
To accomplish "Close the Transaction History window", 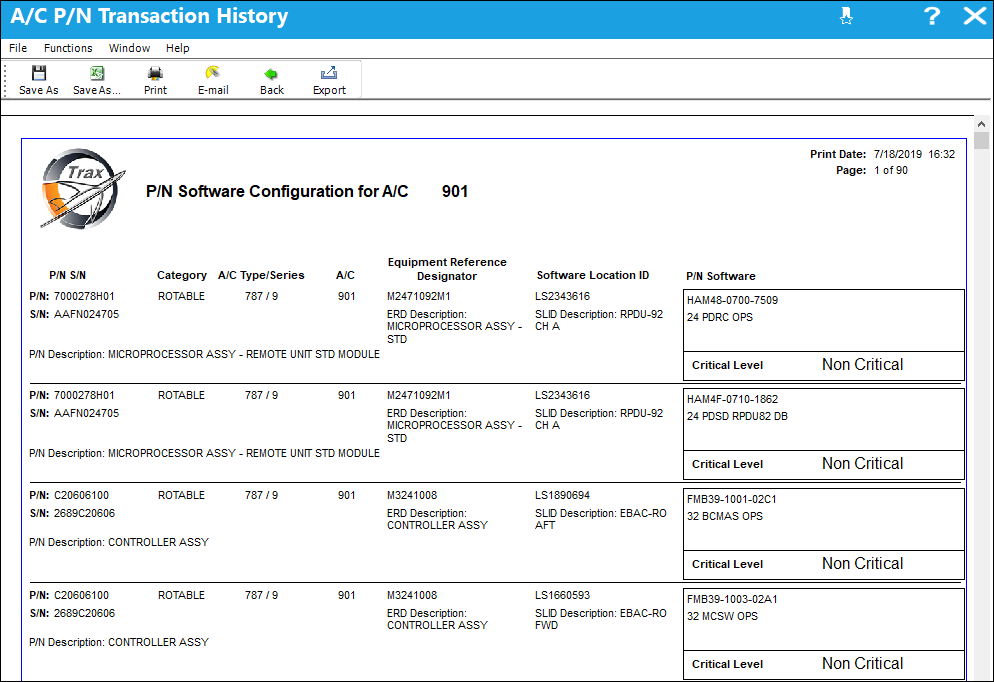I will coord(974,16).
